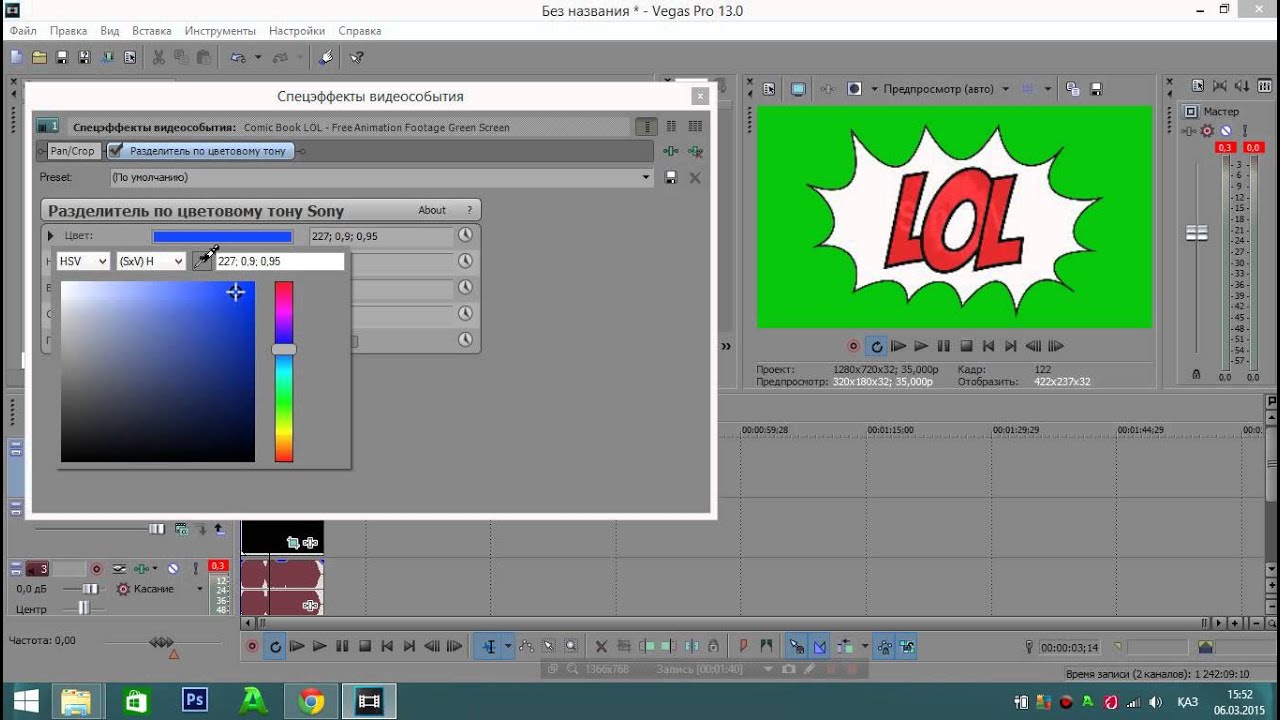Collapse the Цвет color parameter
1280x720 pixels.
pyautogui.click(x=51, y=236)
